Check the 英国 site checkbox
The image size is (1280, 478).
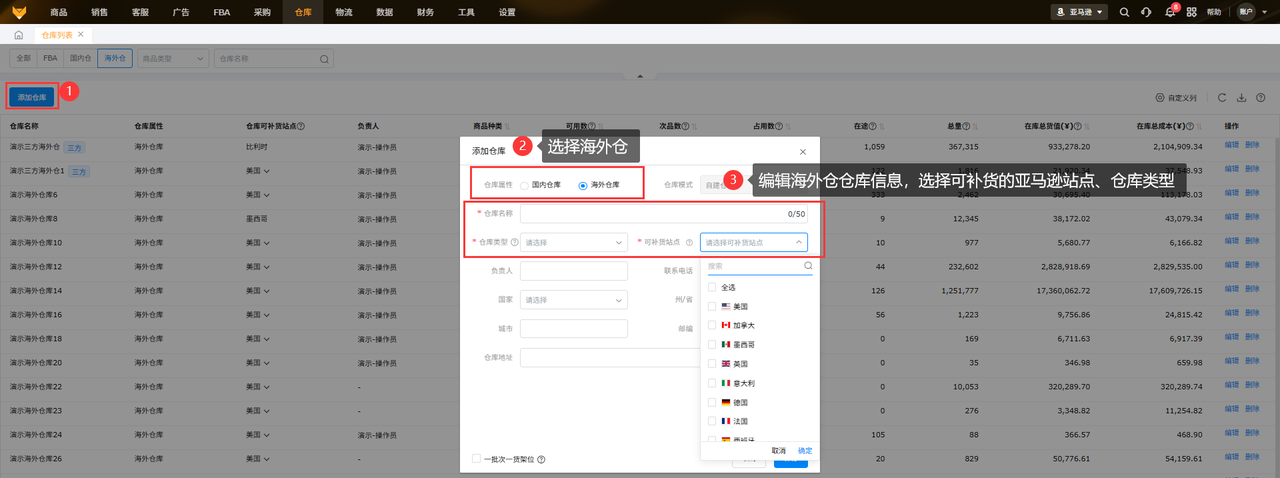(x=712, y=363)
